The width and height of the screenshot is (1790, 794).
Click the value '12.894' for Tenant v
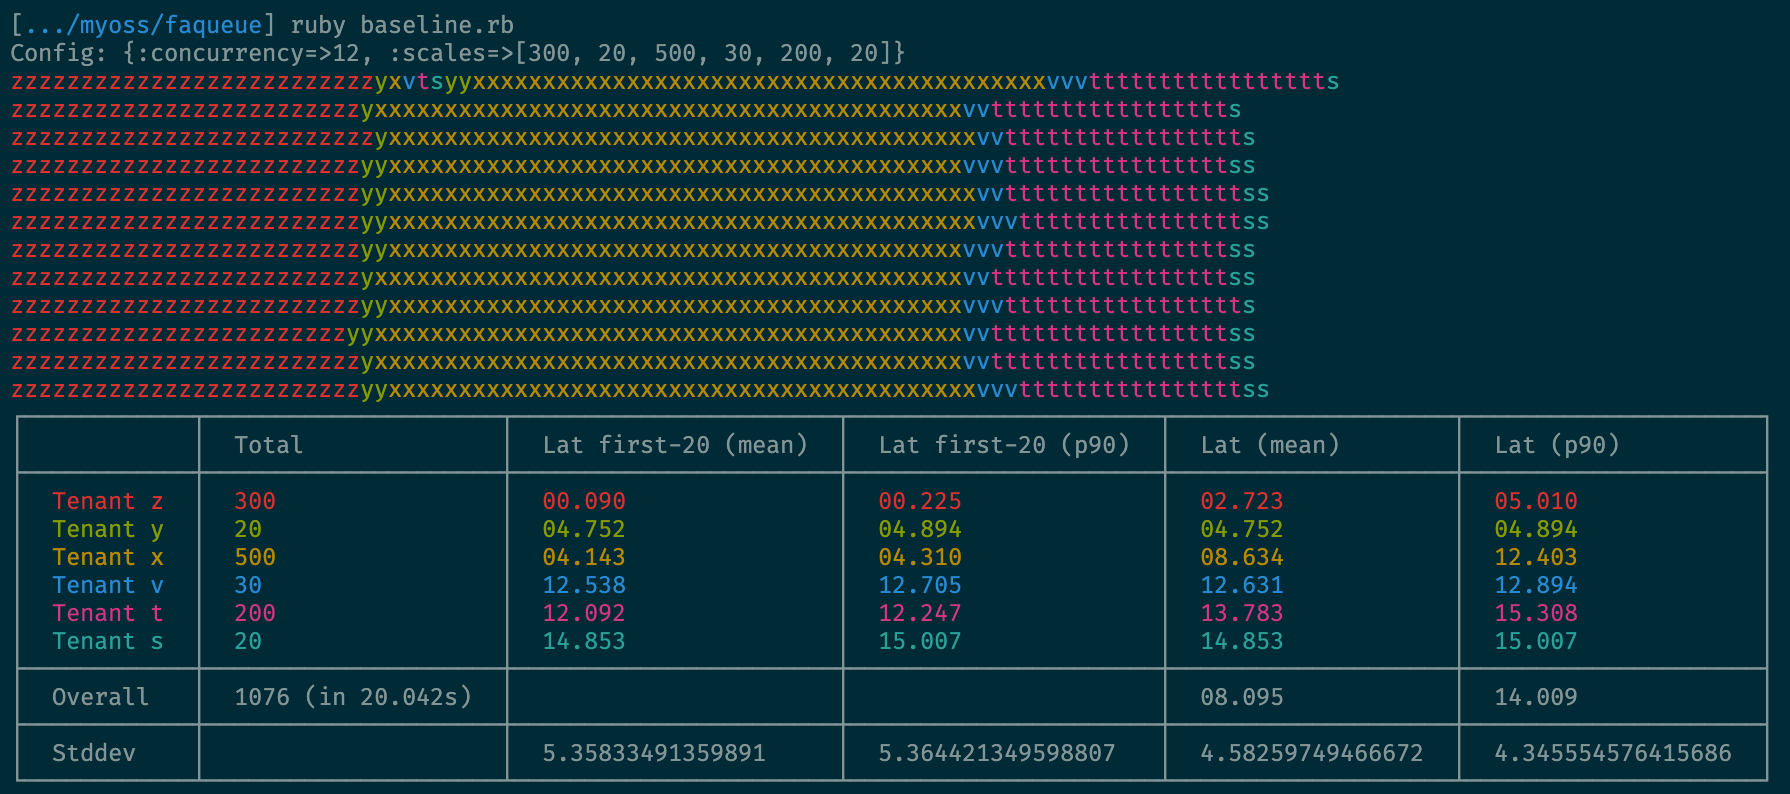(x=1536, y=585)
